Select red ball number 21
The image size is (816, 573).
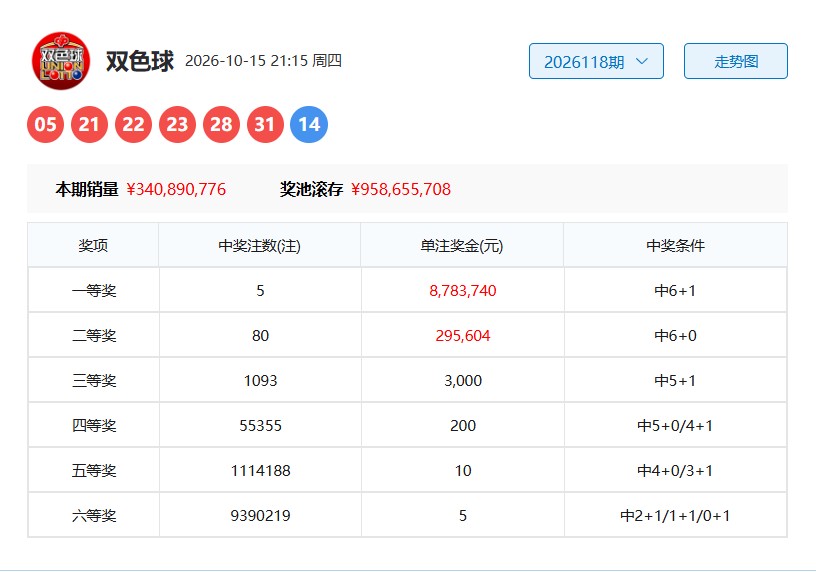point(89,124)
